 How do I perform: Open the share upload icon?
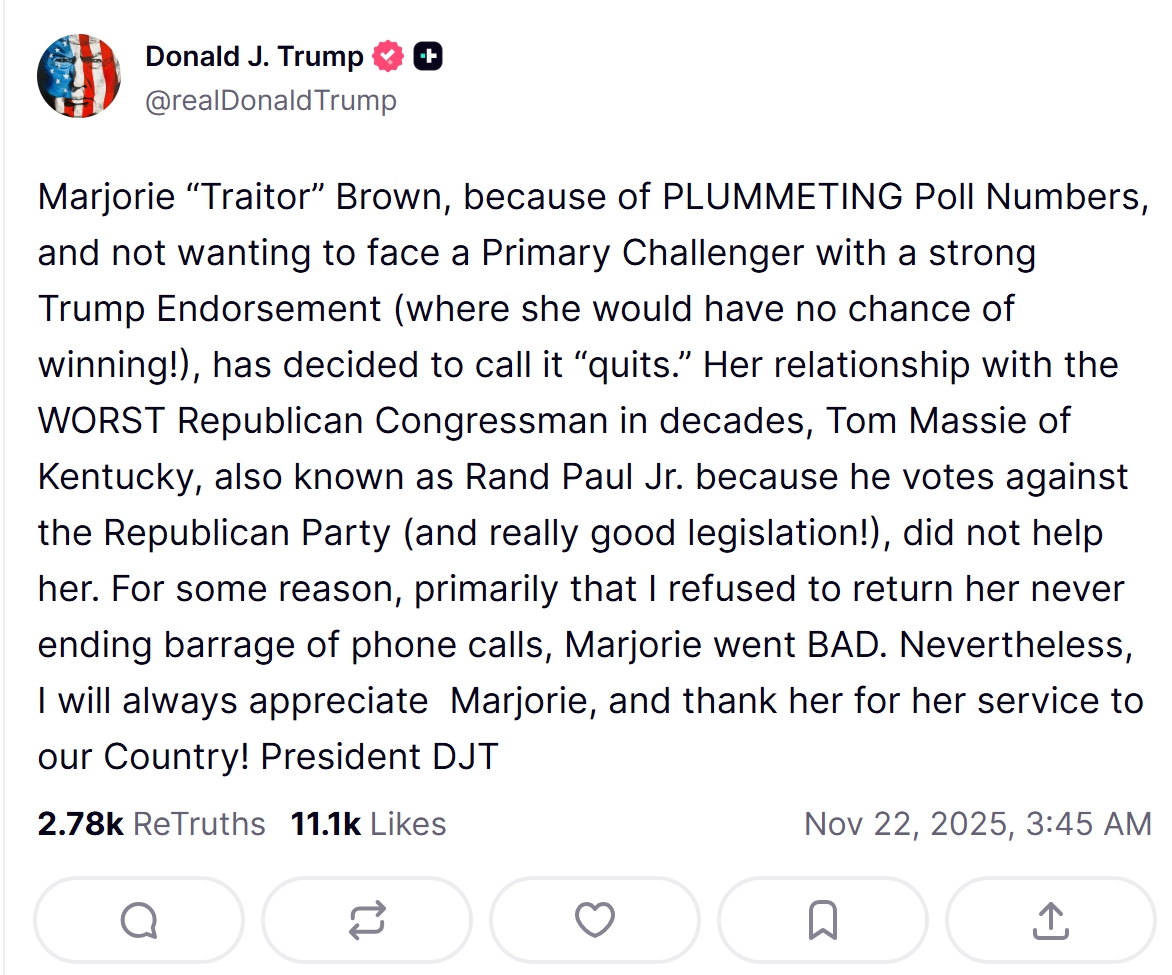[x=1050, y=920]
